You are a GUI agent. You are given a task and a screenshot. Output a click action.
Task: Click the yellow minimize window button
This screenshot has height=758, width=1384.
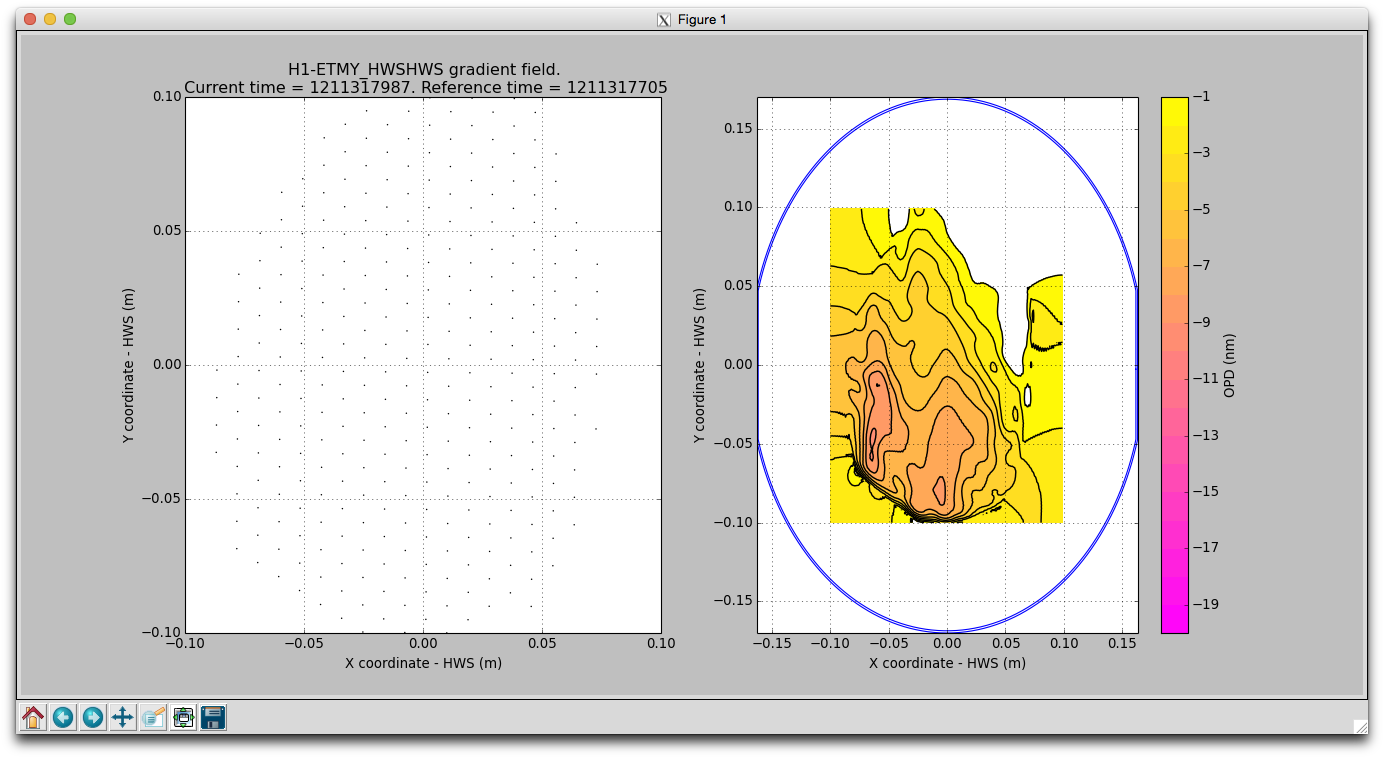[x=50, y=19]
